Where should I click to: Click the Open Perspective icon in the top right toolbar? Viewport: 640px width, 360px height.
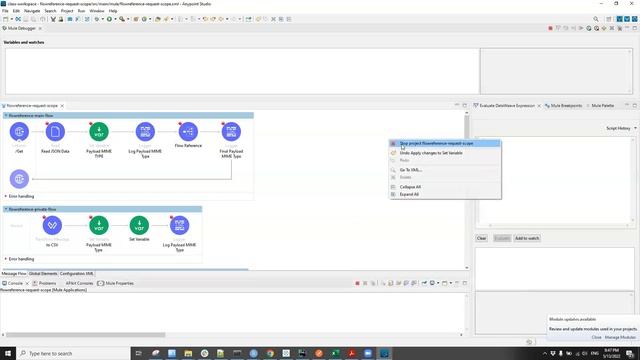point(609,19)
